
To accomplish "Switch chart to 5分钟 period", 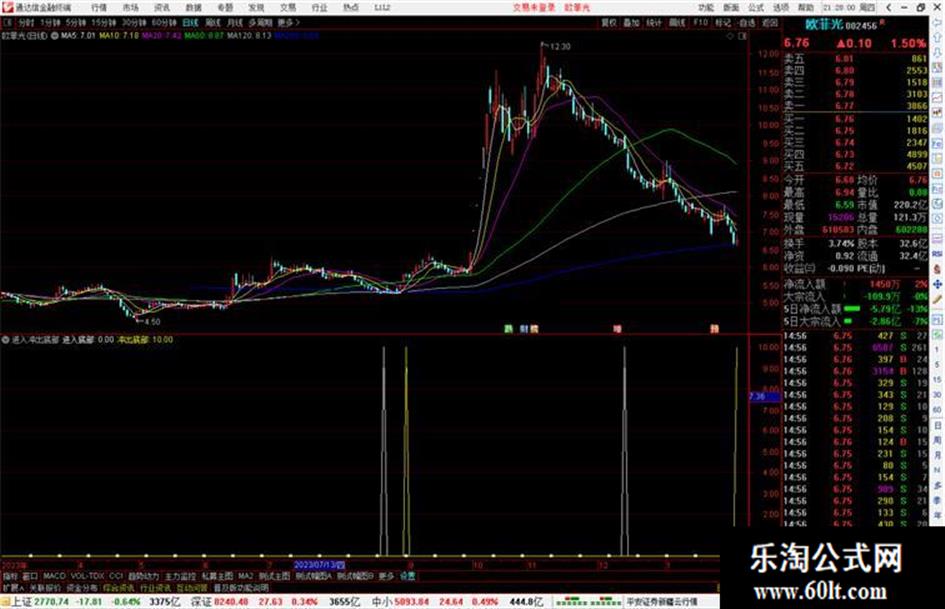I will [75, 23].
